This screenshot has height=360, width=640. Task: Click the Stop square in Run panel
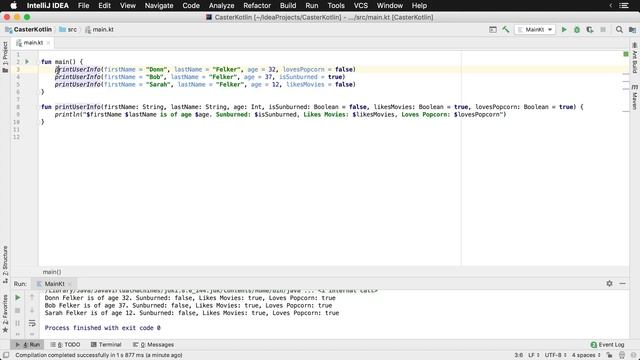(18, 310)
